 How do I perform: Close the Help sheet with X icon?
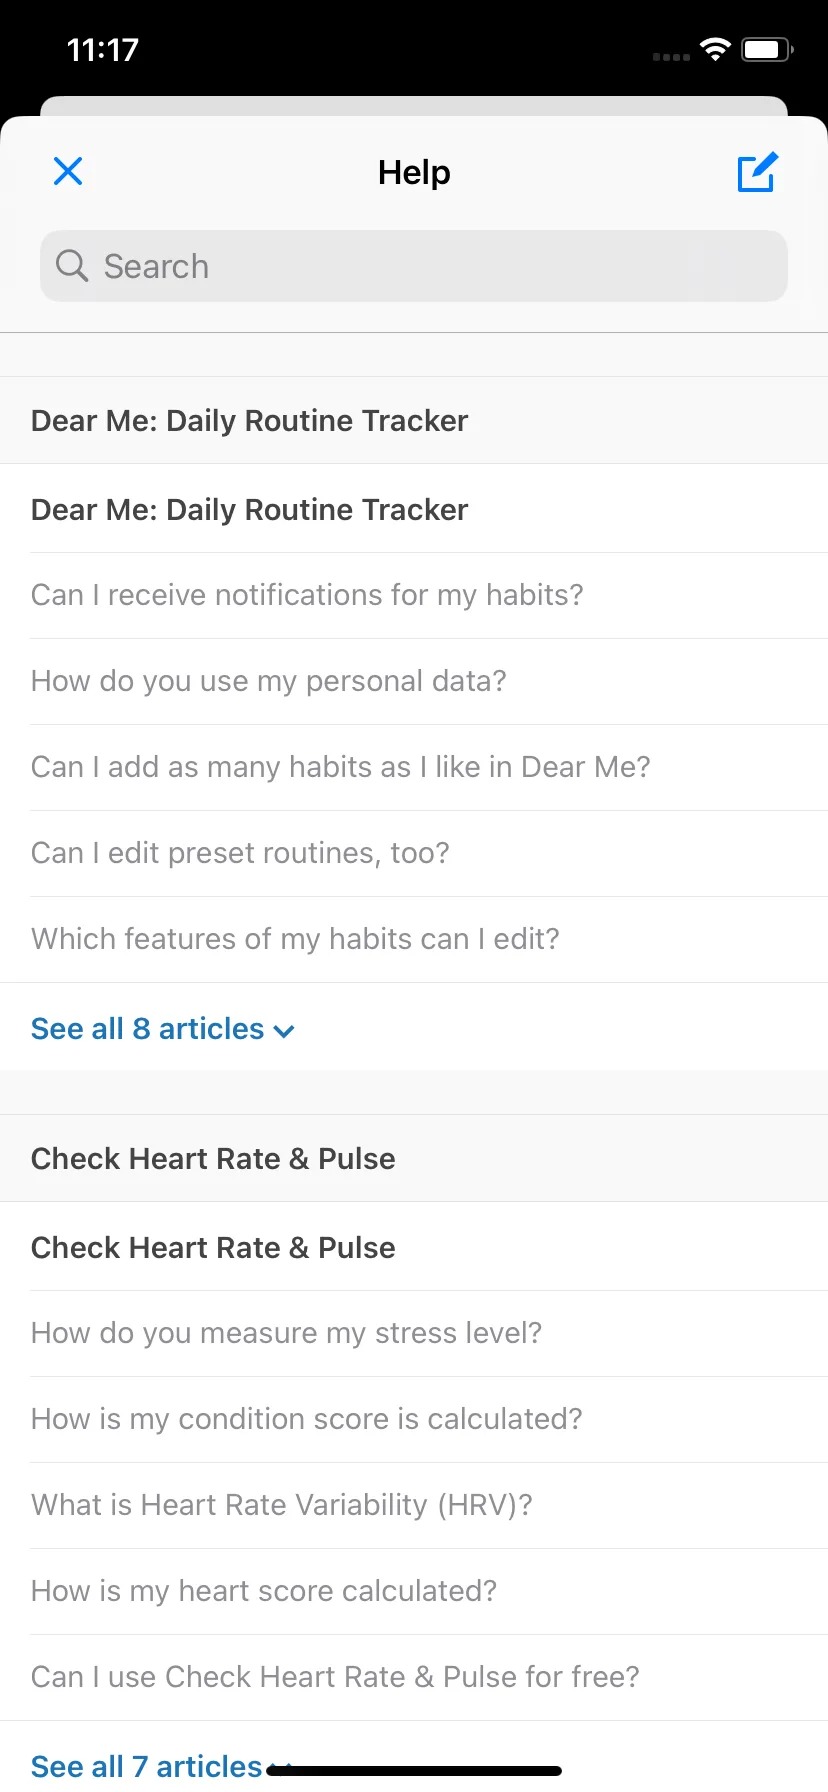tap(68, 172)
